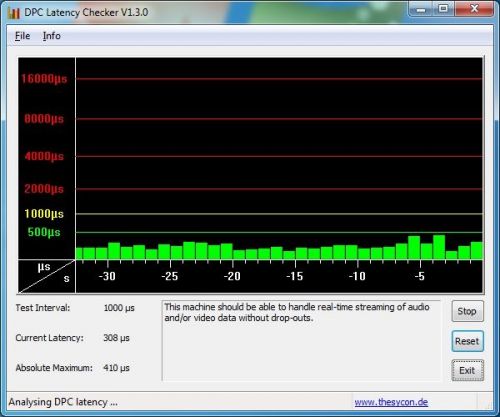Click the -30 second axis marker

[x=107, y=276]
